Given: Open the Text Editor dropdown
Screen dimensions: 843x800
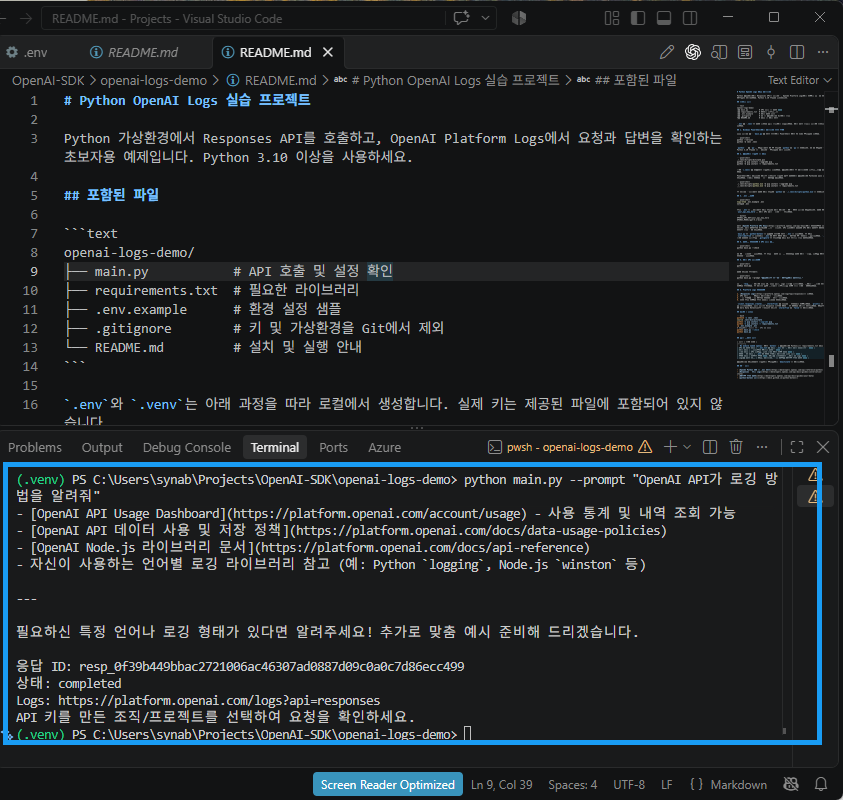Looking at the screenshot, I should tap(799, 80).
